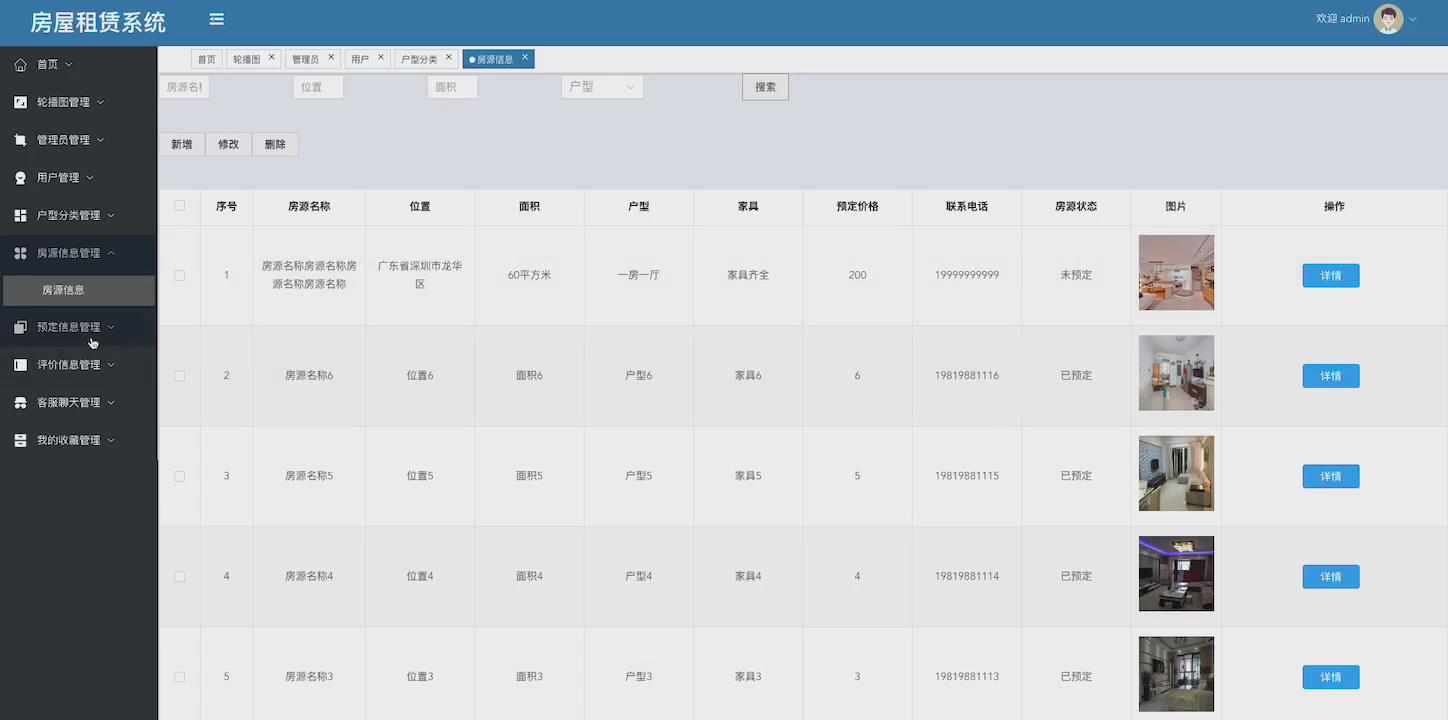Open 我的收藏管理 via its sidebar icon
Screen dimensions: 1448x720
[20, 439]
